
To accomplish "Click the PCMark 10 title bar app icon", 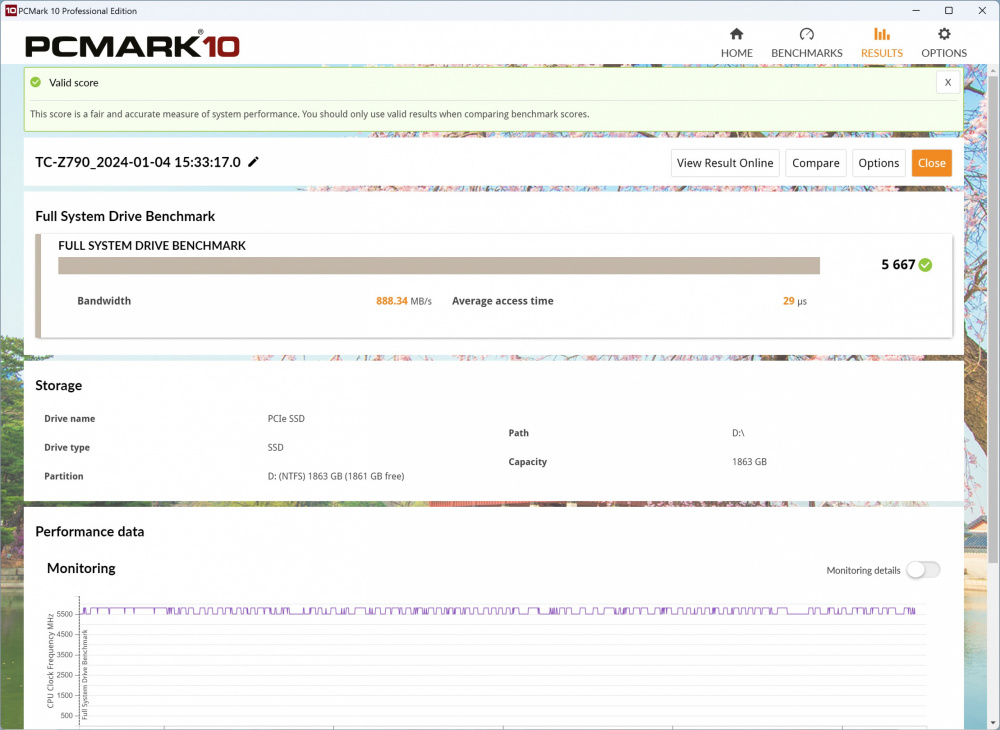I will coord(10,10).
